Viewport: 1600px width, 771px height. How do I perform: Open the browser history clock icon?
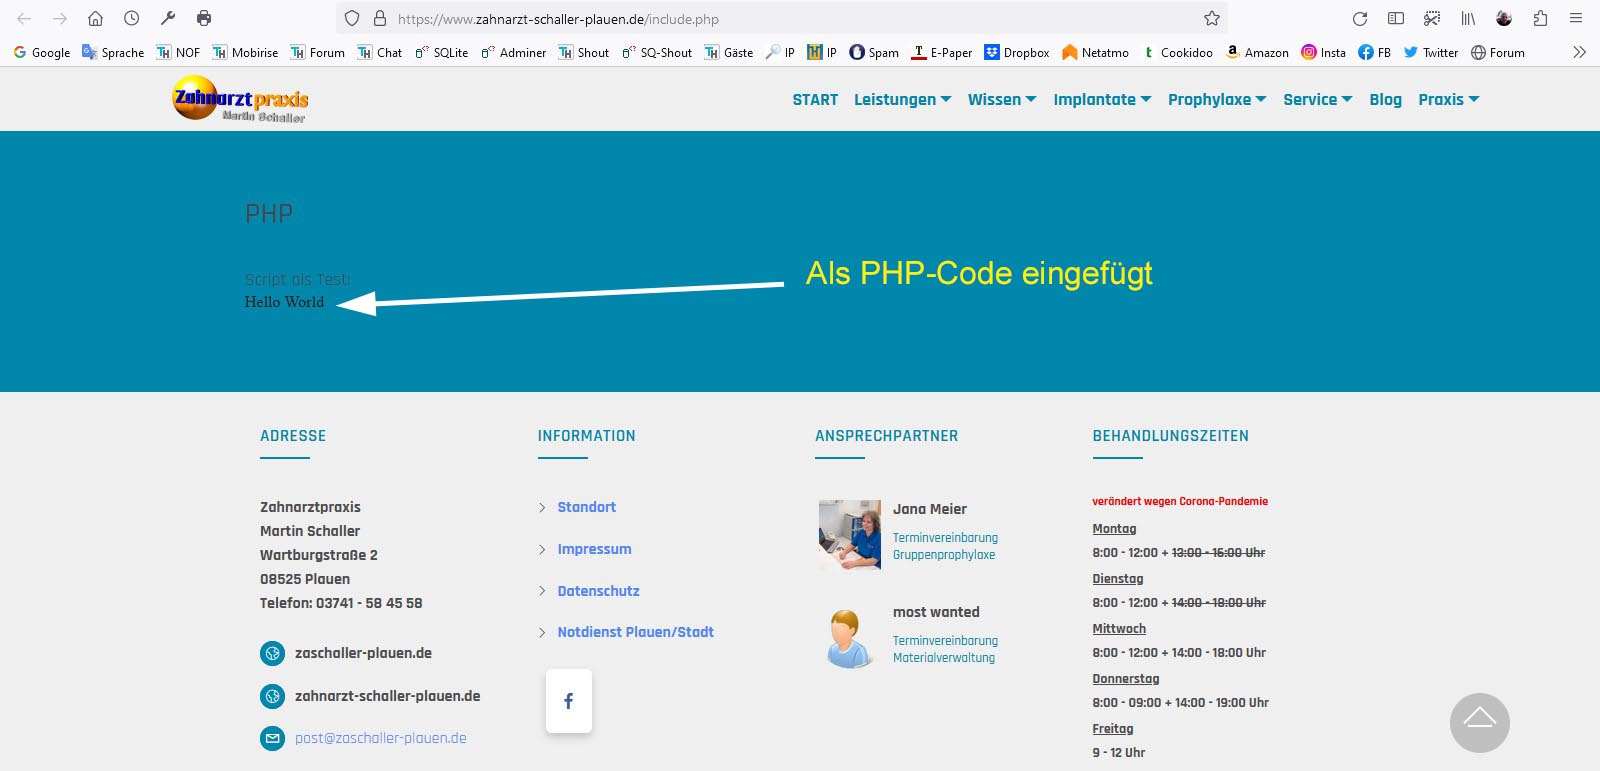(x=131, y=19)
